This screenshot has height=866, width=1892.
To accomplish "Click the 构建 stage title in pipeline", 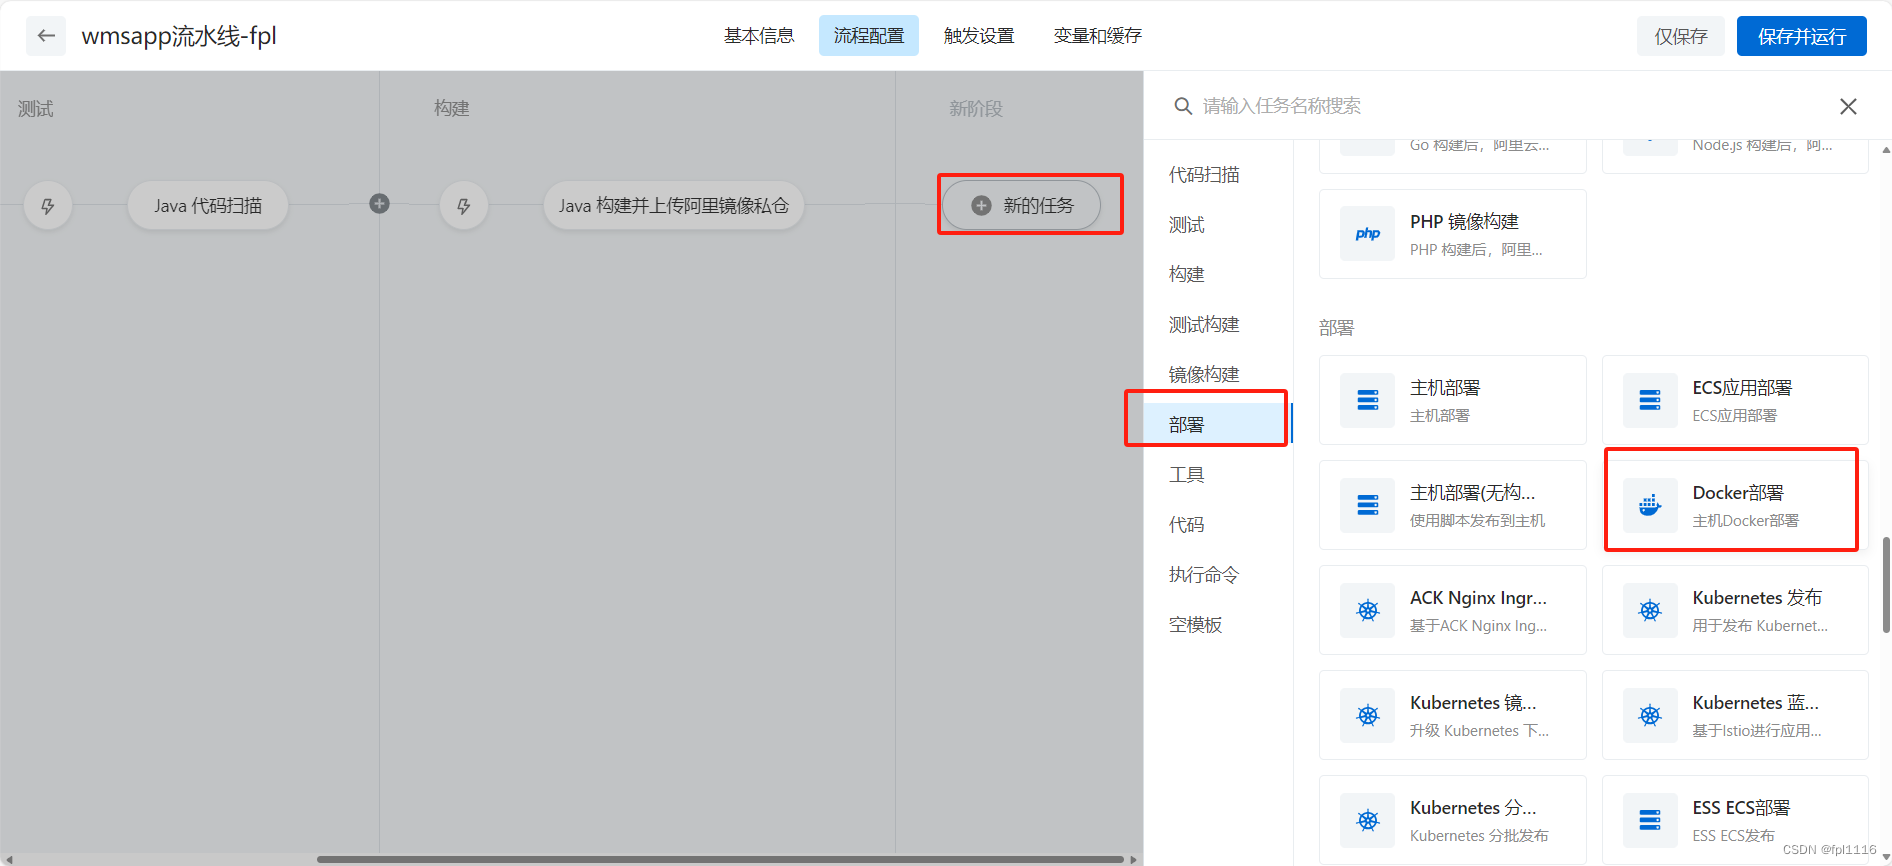I will (x=451, y=108).
